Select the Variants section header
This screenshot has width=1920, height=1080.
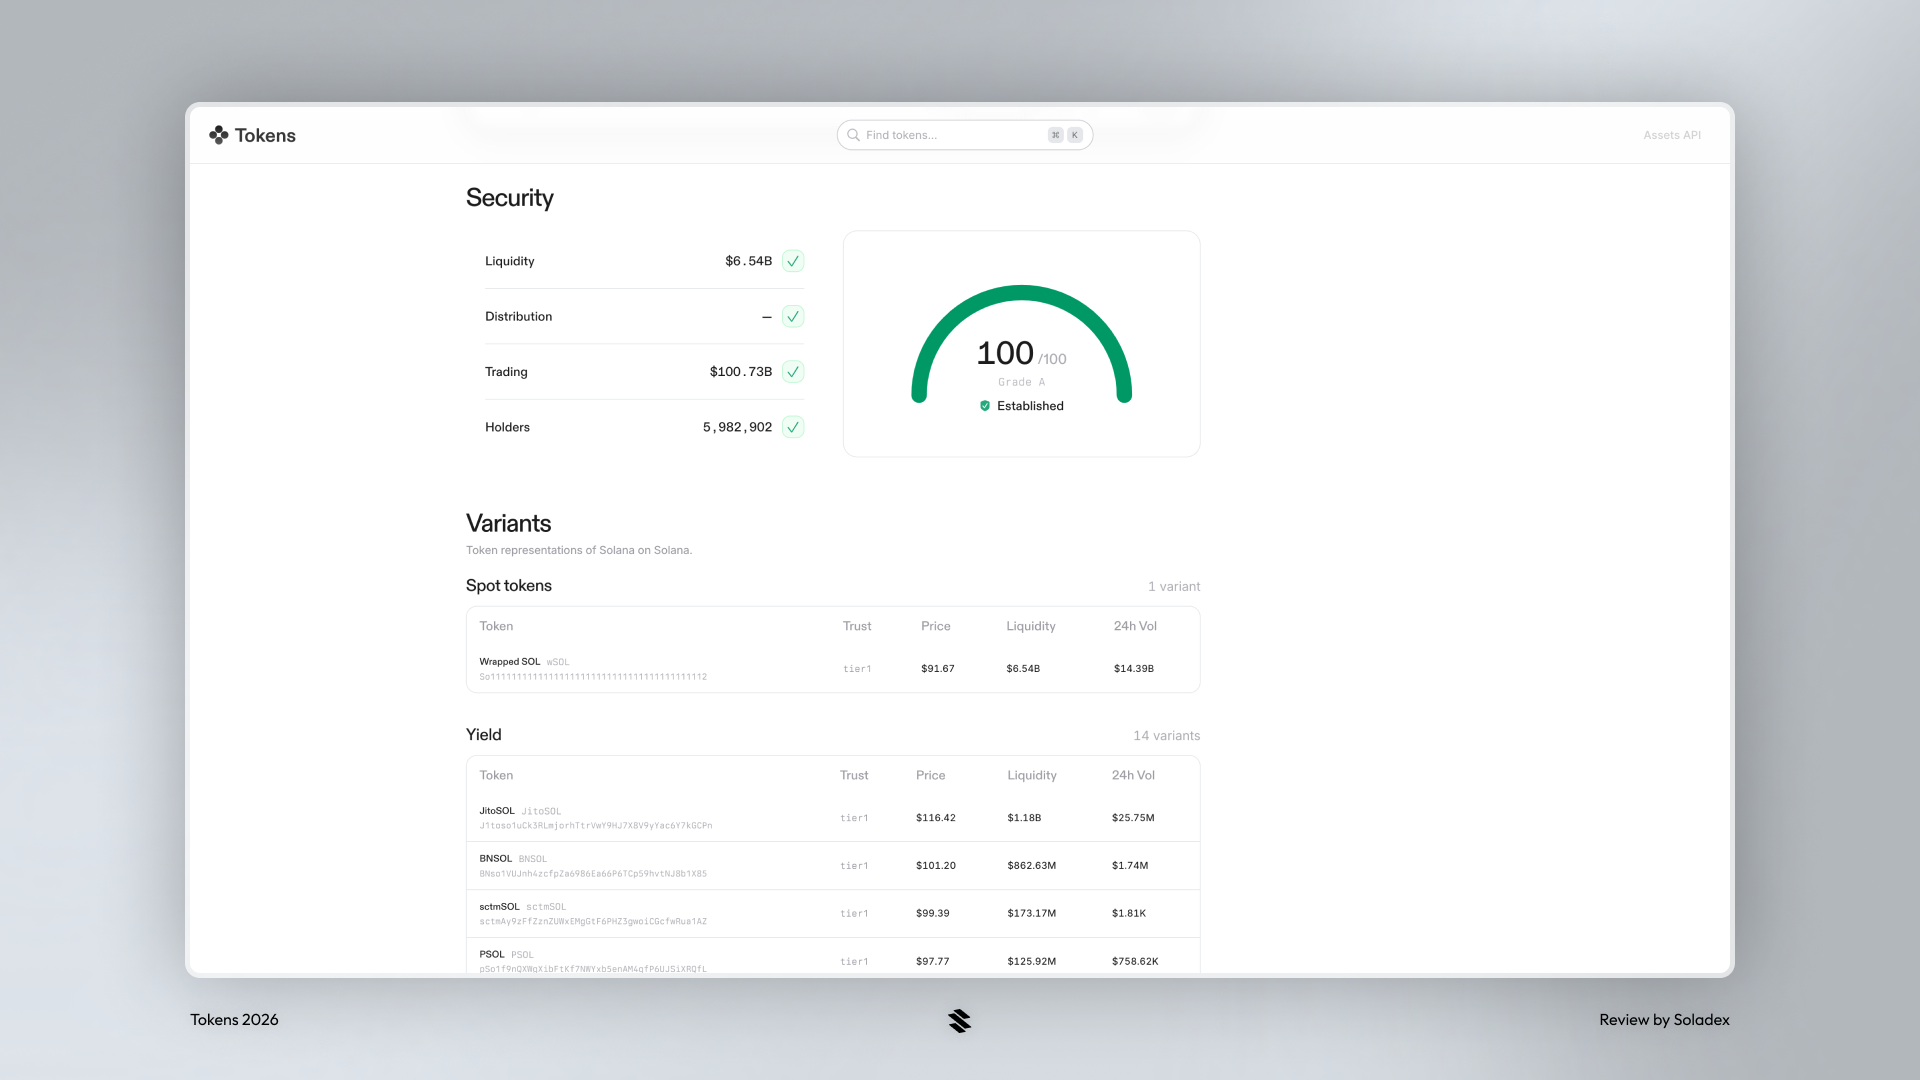pos(508,523)
